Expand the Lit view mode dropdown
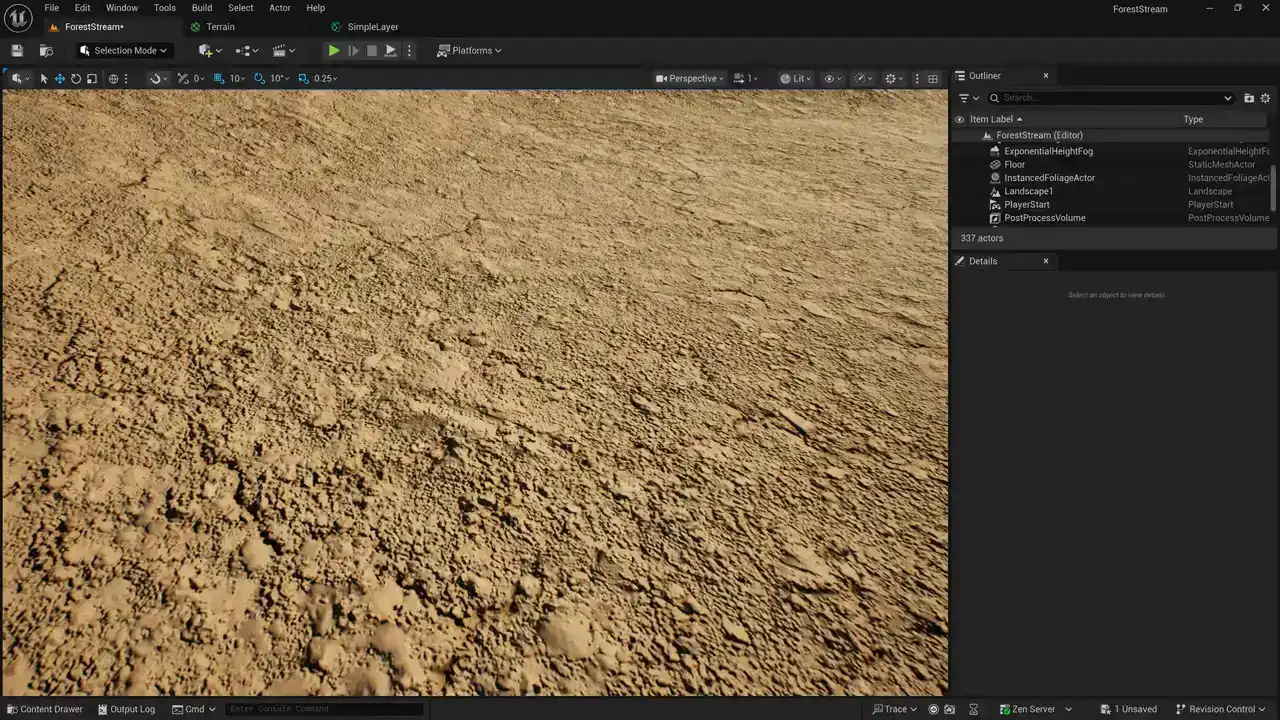 coord(797,78)
